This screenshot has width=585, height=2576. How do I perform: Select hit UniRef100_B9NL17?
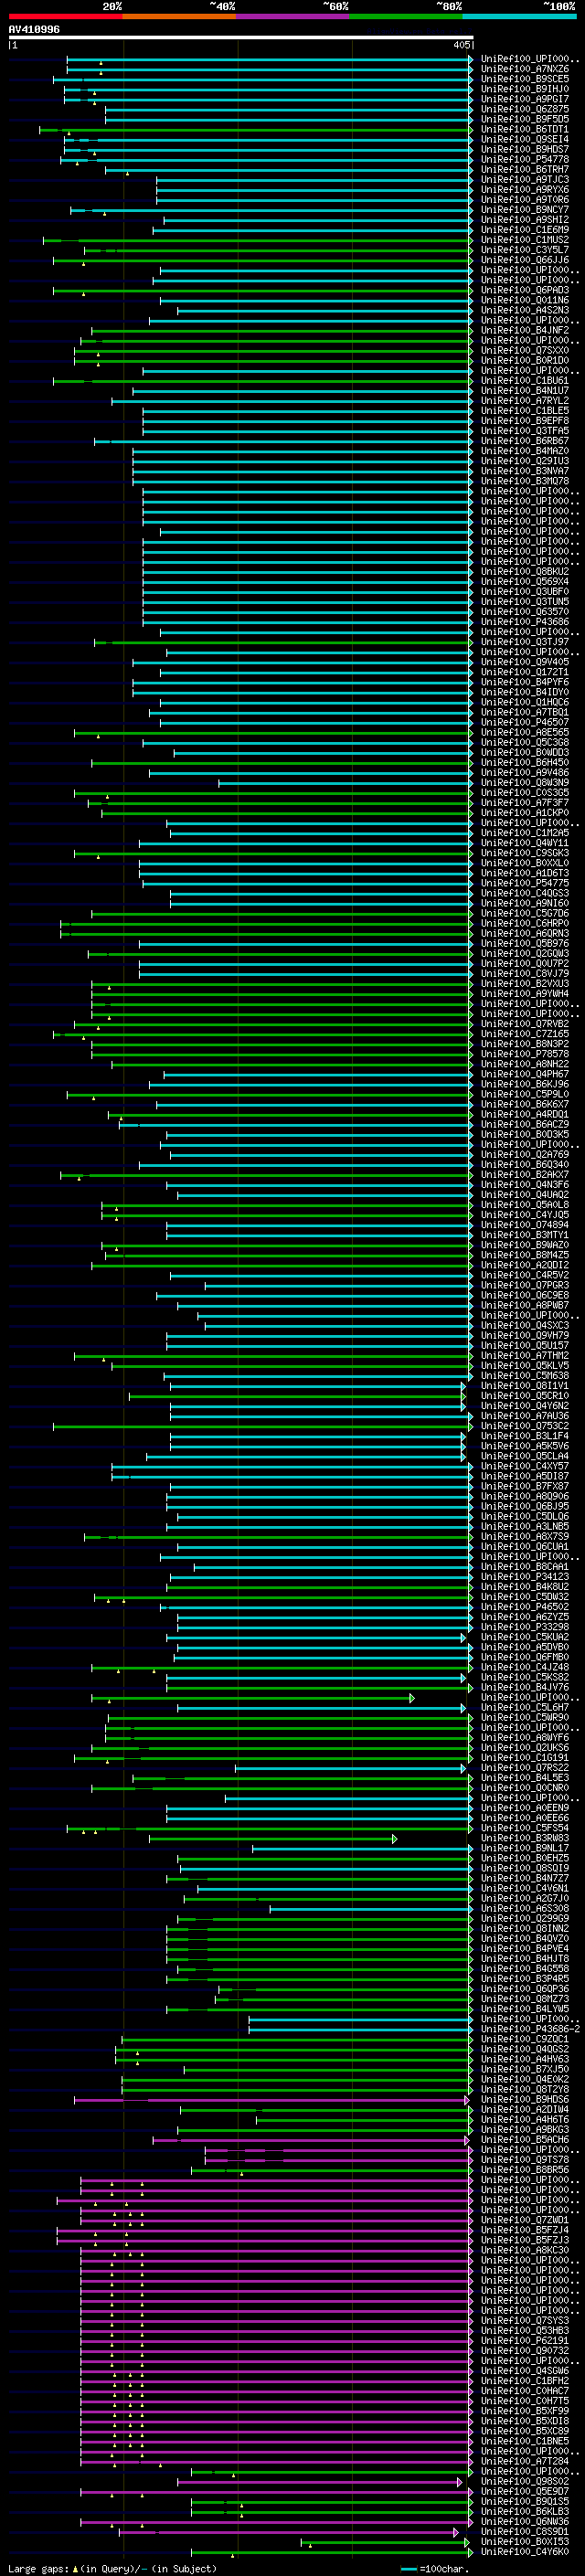(524, 1847)
